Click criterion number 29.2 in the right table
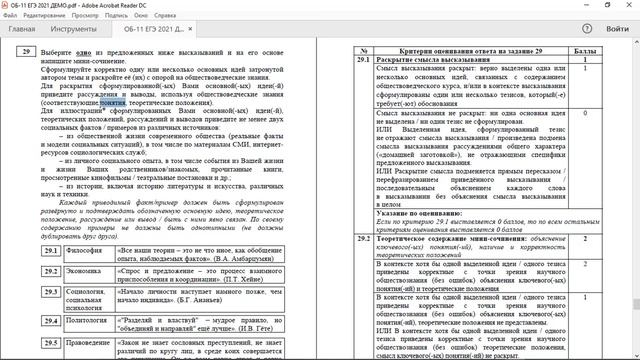Image resolution: width=640 pixels, height=360 pixels. point(363,238)
